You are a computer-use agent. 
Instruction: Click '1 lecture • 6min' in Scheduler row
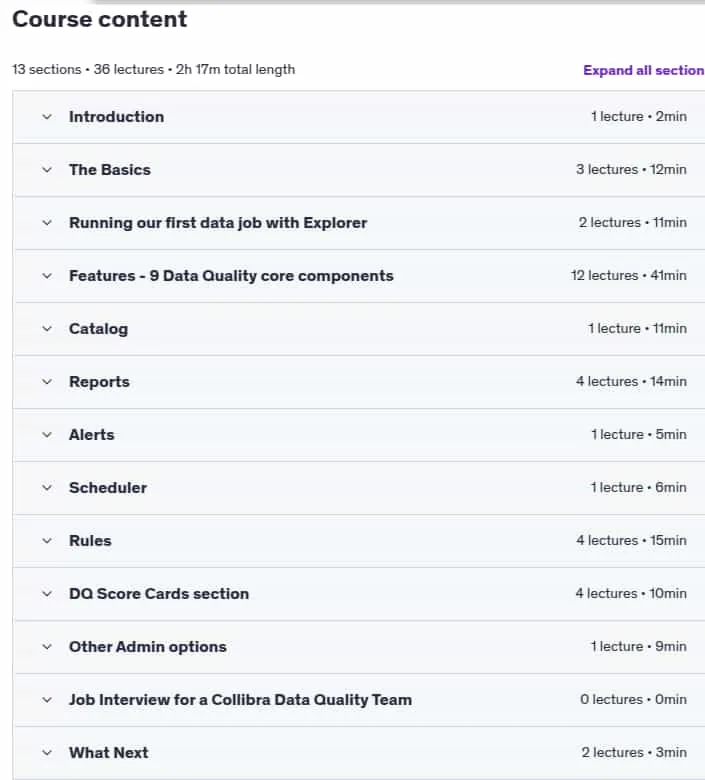point(639,488)
